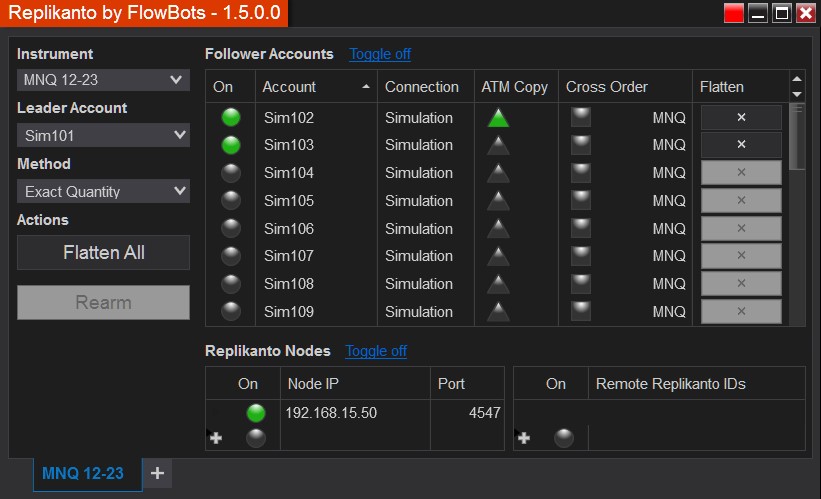The height and width of the screenshot is (499, 821).
Task: Enable follower account Sim109
Action: 231,311
